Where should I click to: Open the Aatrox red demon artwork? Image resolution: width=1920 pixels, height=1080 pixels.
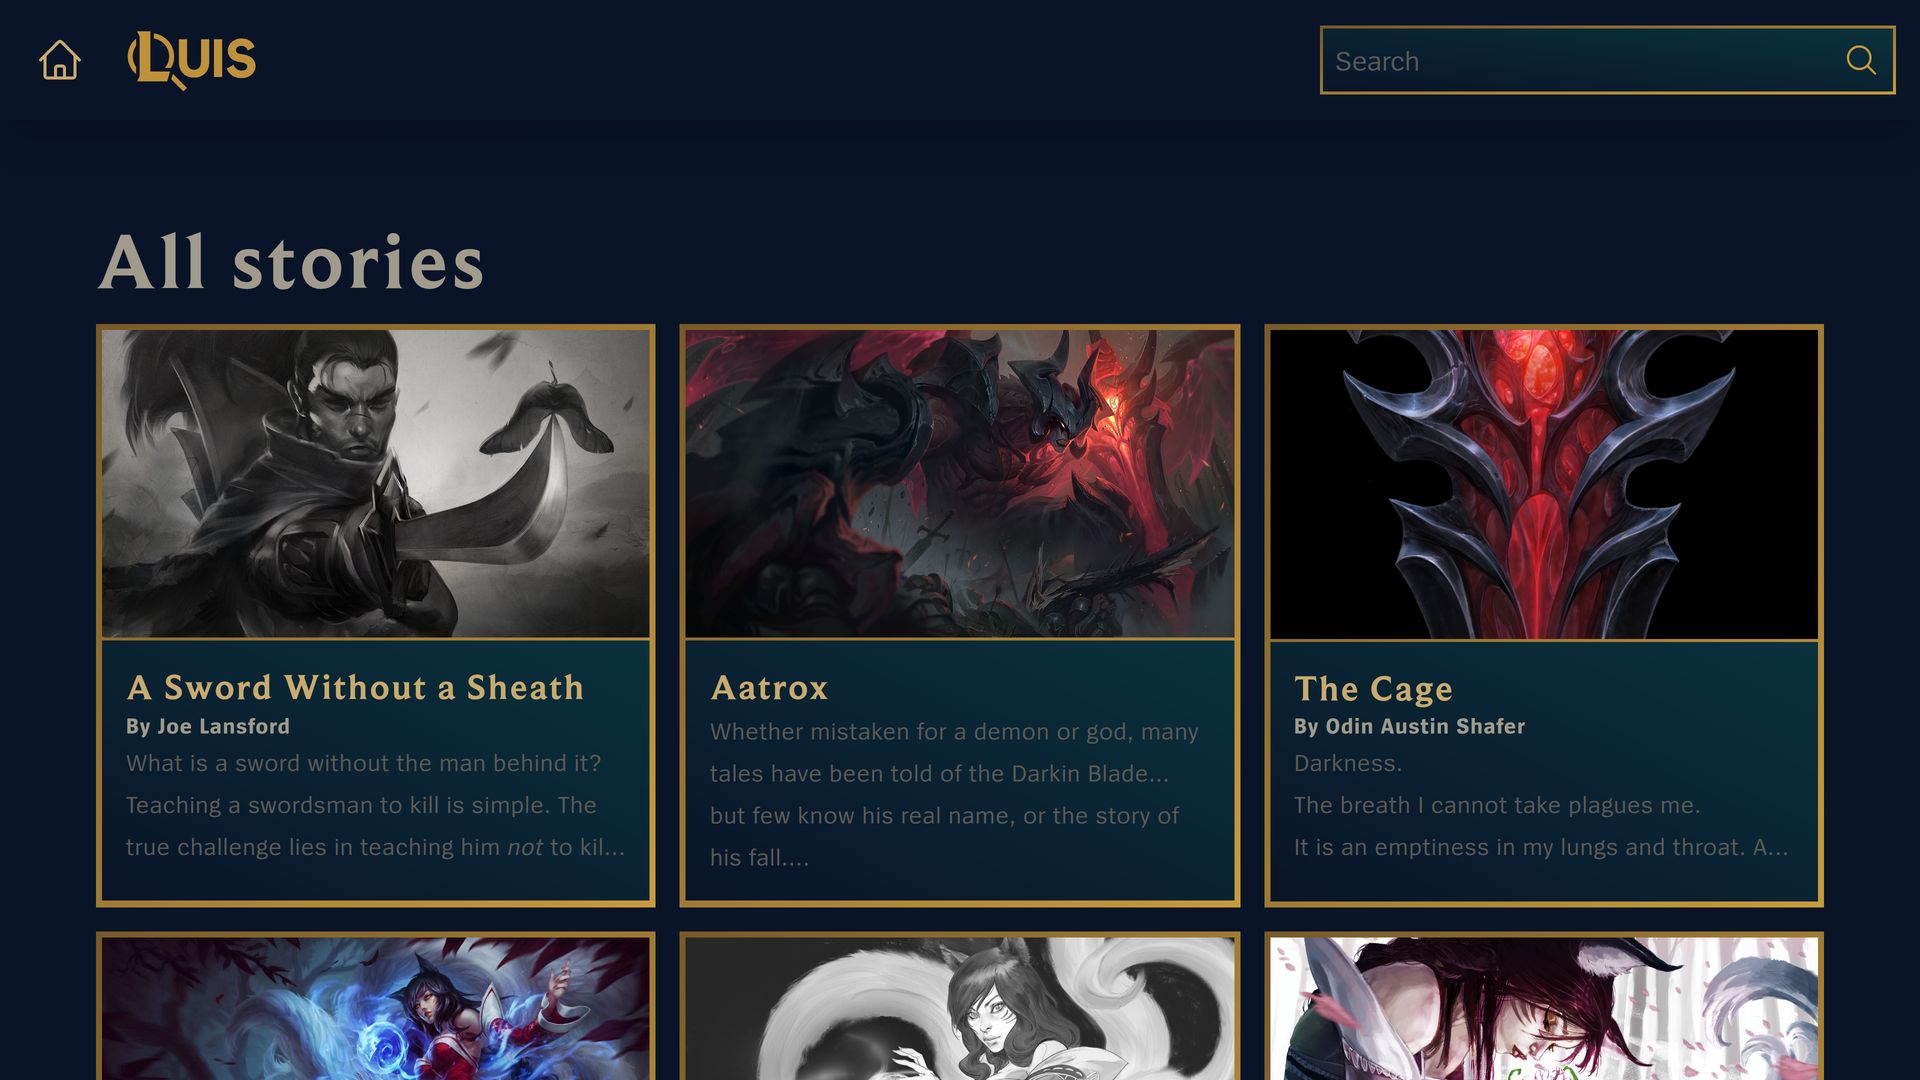tap(960, 484)
